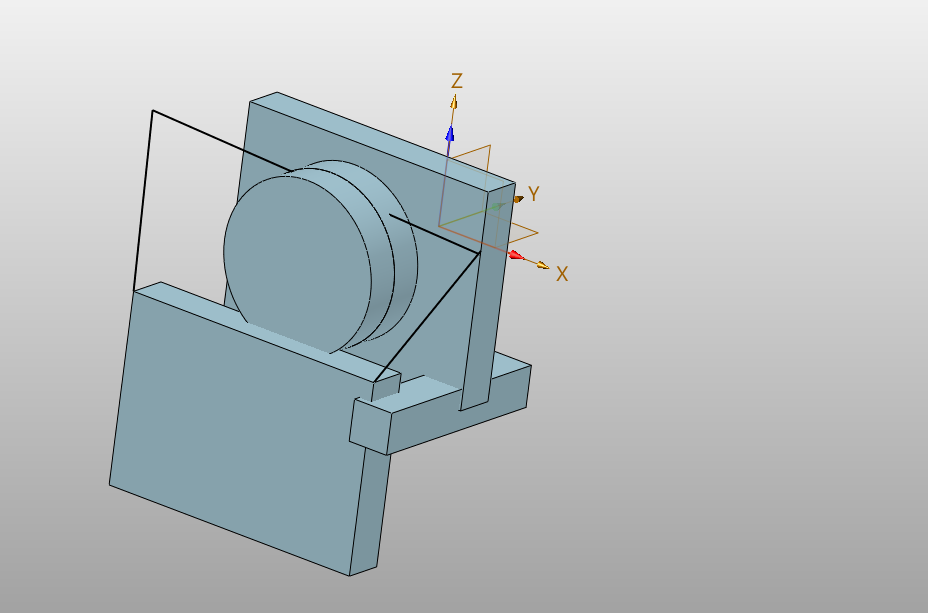
Task: Pick the narrow side face of the rear plate
Action: click(x=488, y=296)
